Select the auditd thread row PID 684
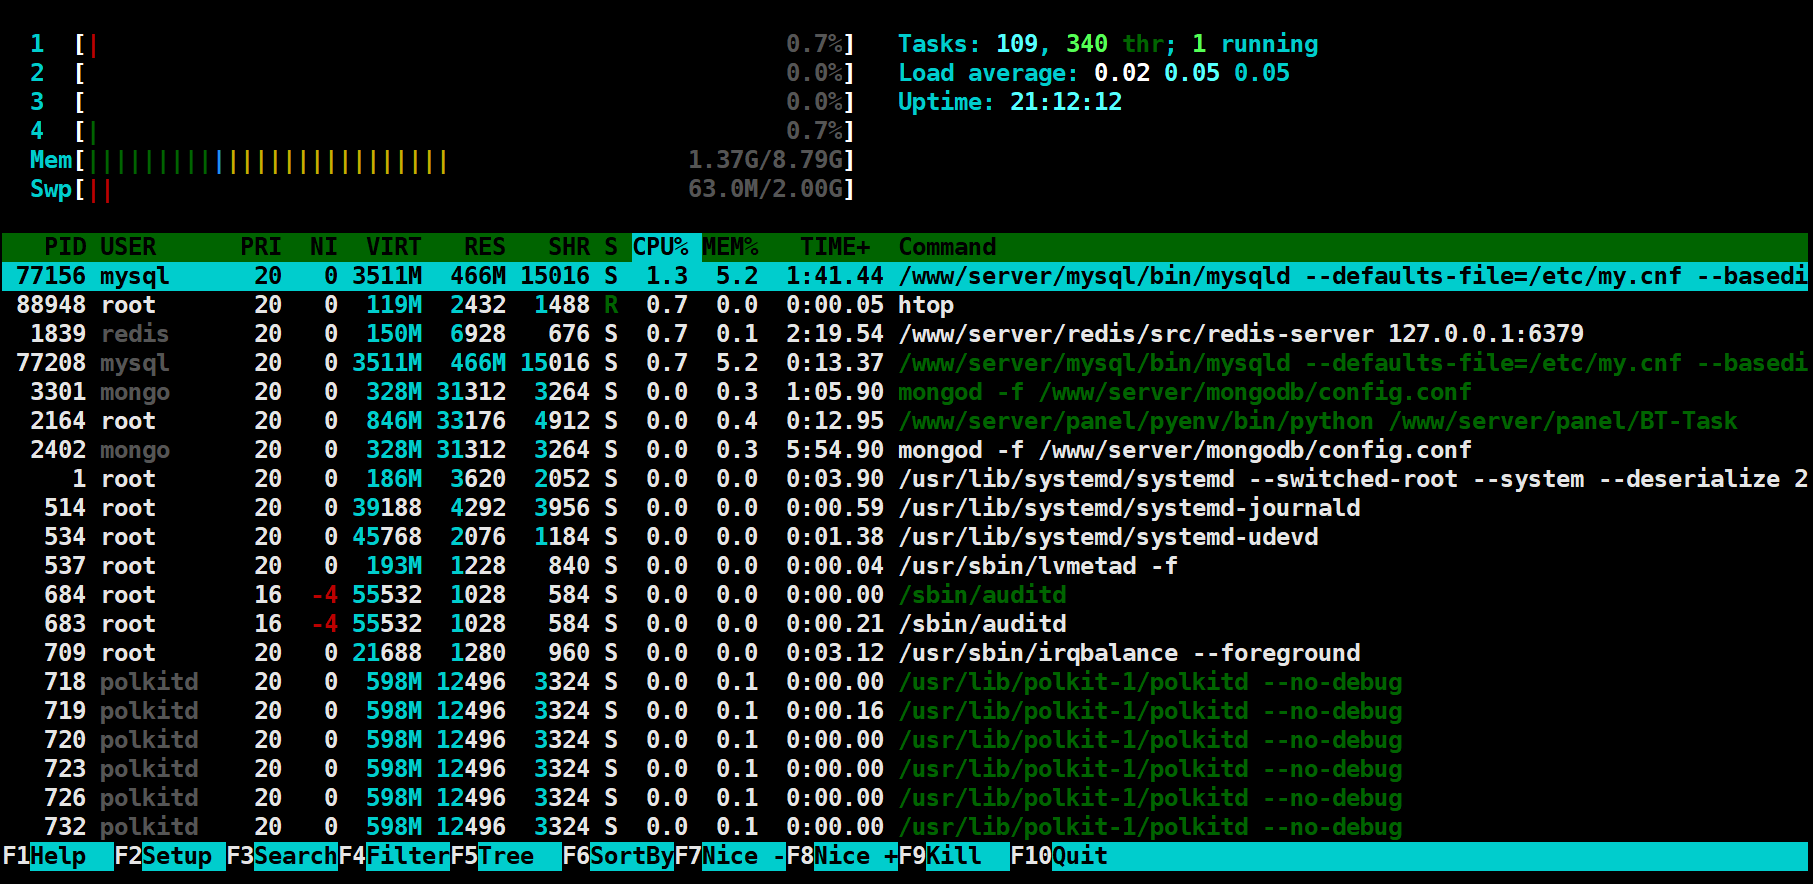The width and height of the screenshot is (1813, 884). point(905,595)
